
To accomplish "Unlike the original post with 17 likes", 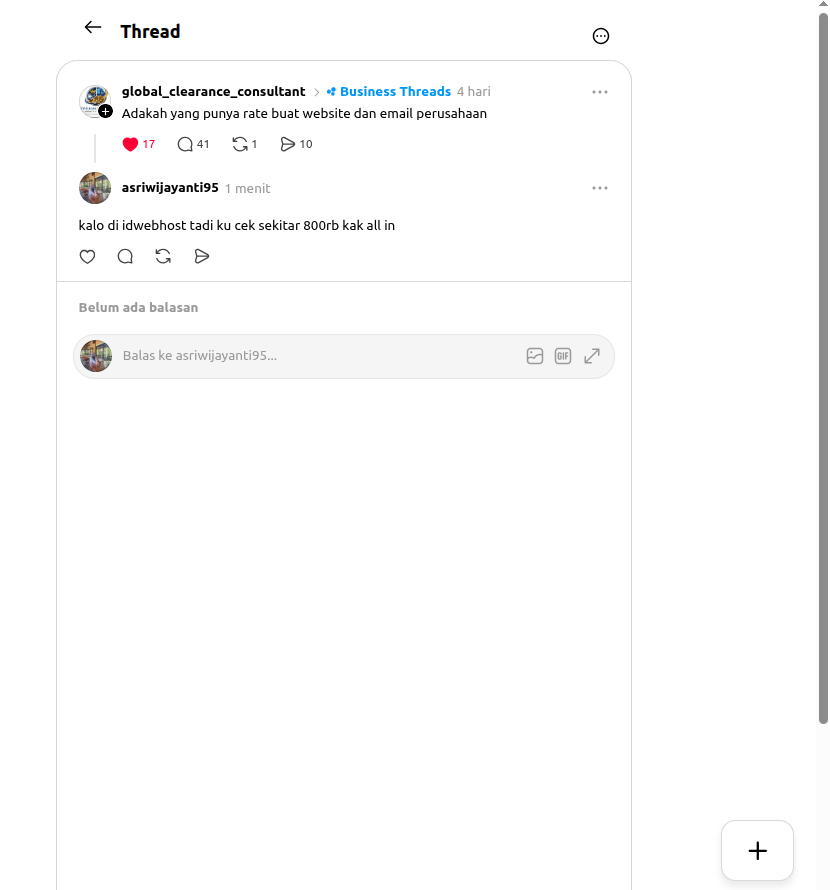I will coord(131,144).
